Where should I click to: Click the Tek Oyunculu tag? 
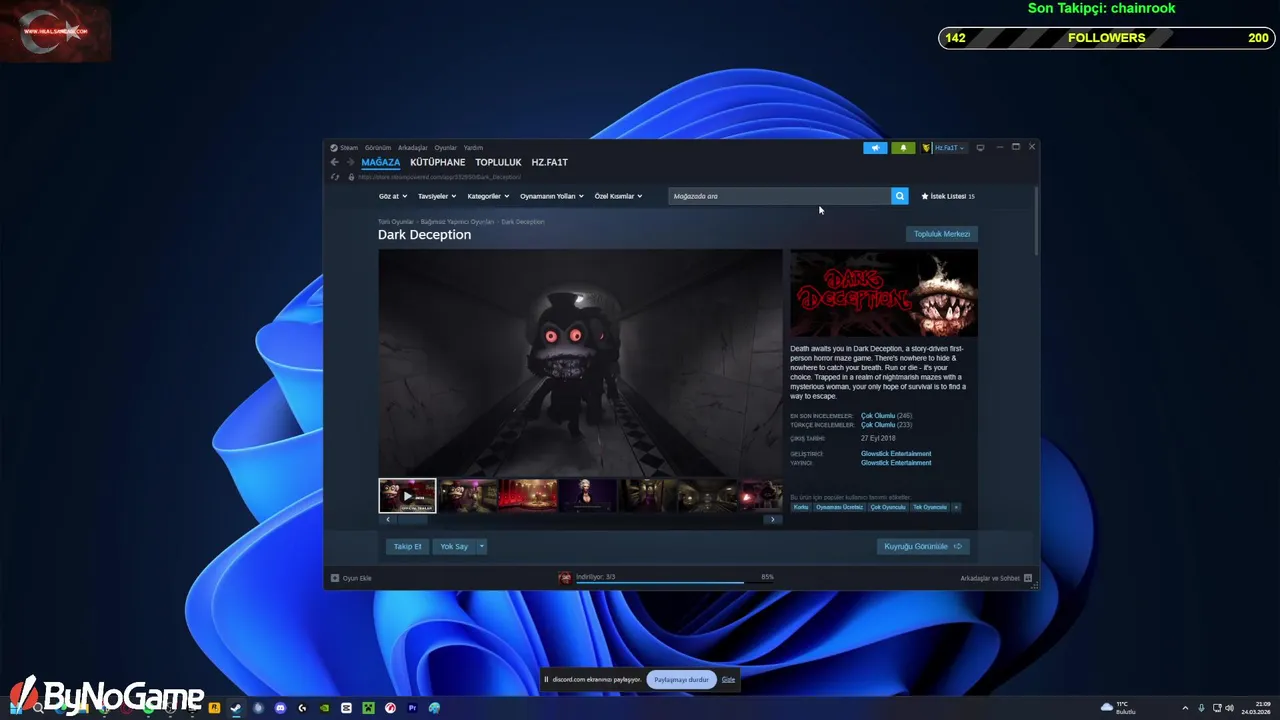pyautogui.click(x=930, y=507)
